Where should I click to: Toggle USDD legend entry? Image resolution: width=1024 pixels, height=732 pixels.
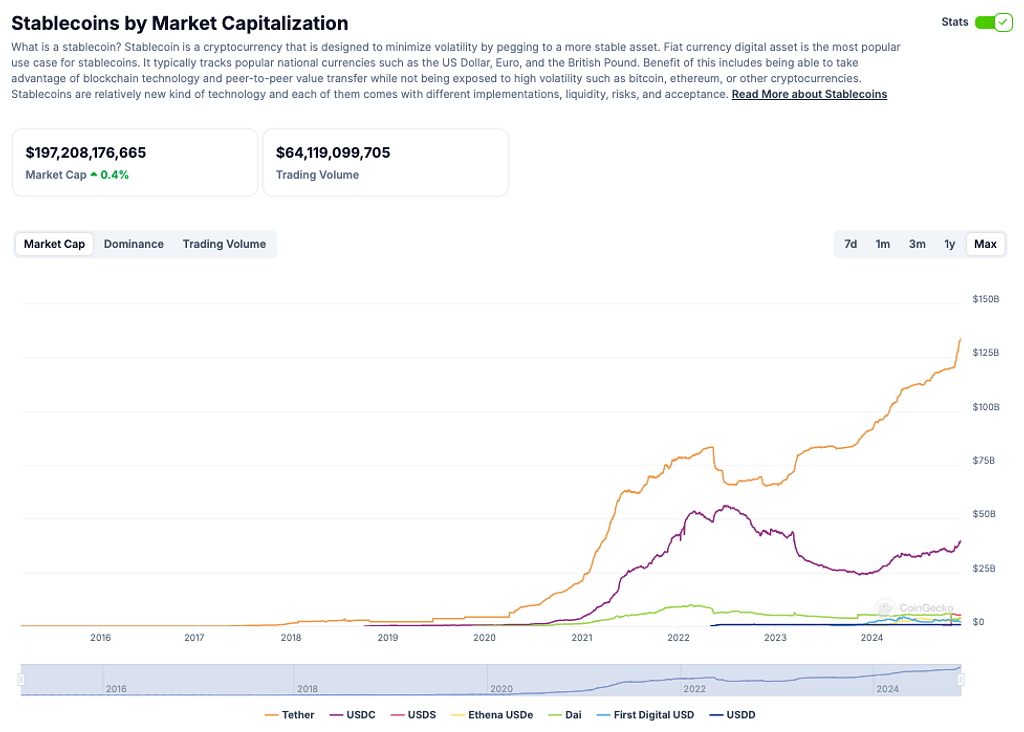(732, 715)
